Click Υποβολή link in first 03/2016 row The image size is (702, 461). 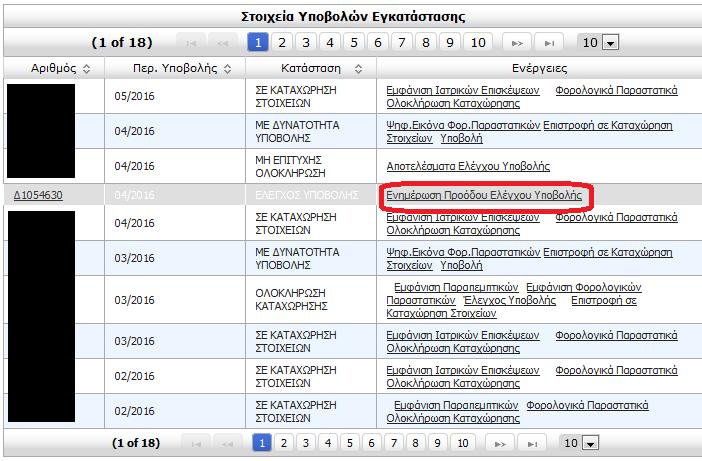[x=461, y=265]
